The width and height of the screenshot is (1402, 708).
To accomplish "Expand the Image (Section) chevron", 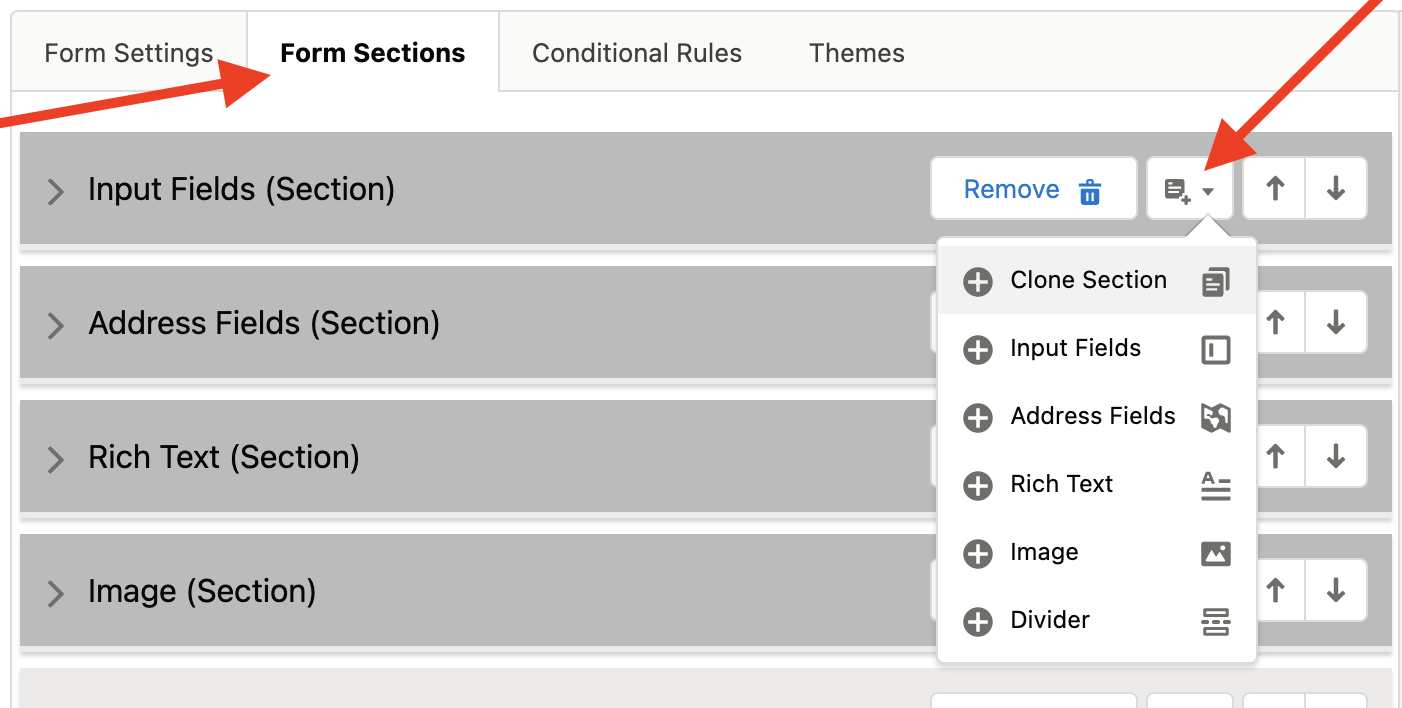I will click(56, 593).
